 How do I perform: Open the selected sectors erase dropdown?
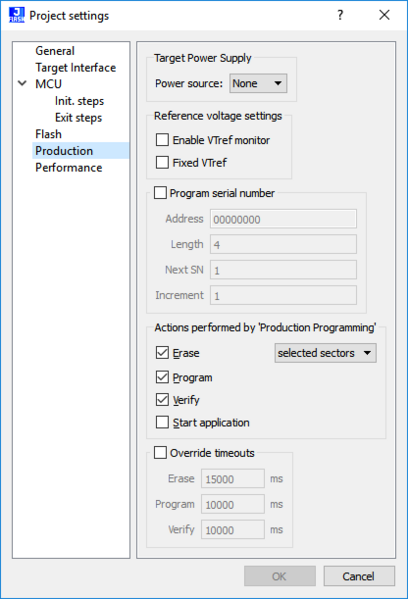pyautogui.click(x=325, y=353)
